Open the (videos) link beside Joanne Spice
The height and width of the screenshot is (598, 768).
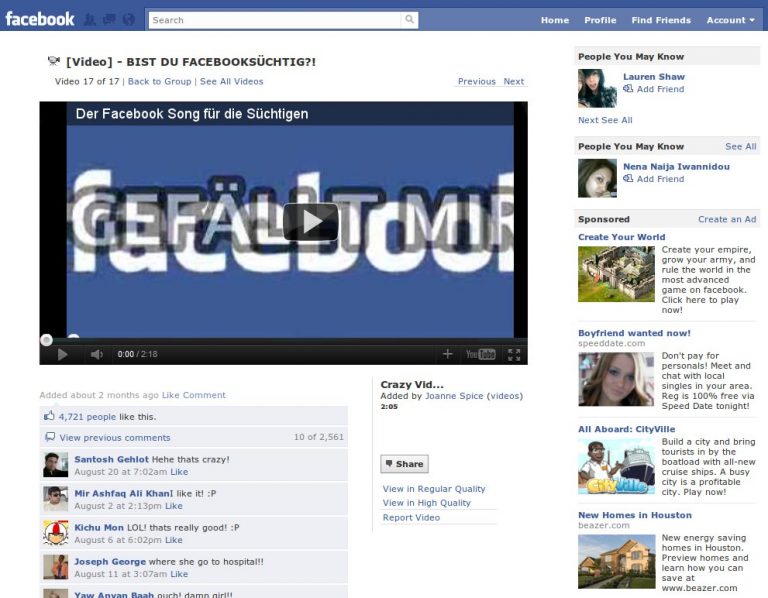tap(504, 396)
